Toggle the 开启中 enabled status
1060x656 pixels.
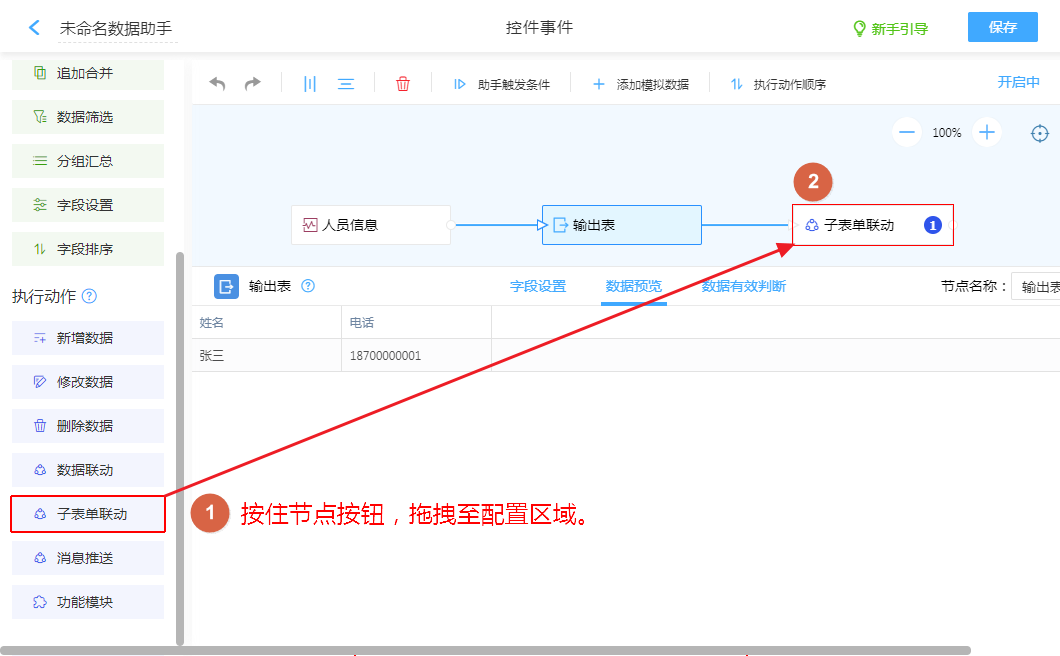1018,82
